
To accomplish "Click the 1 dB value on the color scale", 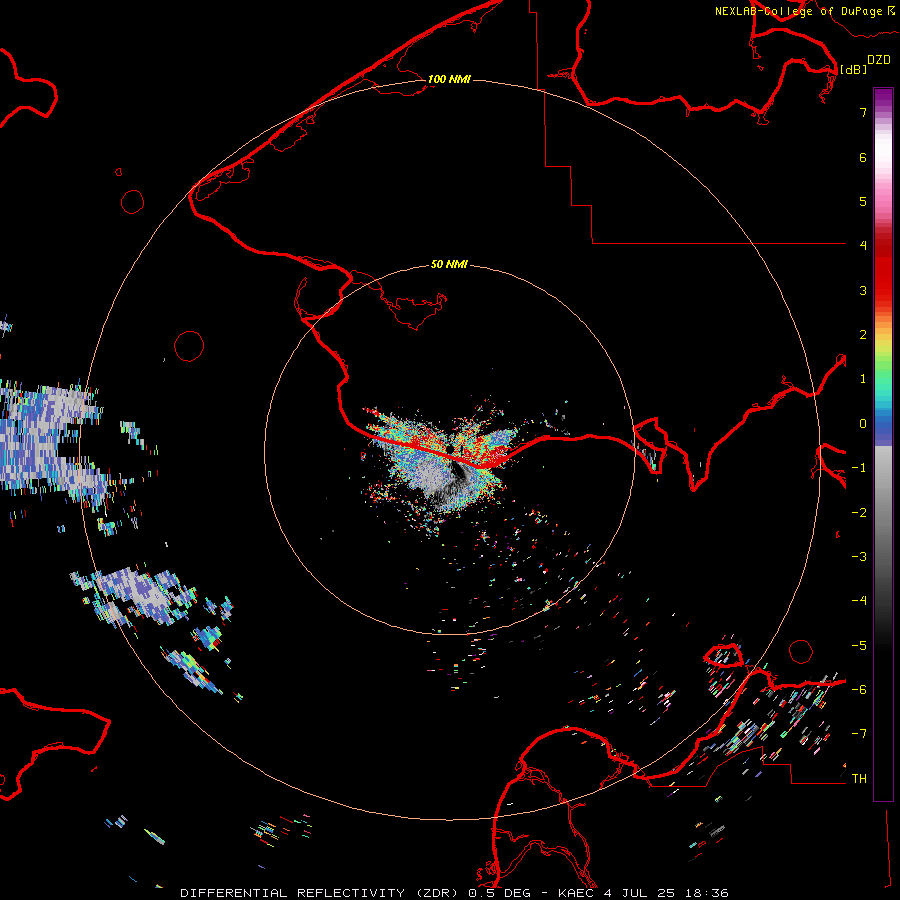I will pos(863,379).
